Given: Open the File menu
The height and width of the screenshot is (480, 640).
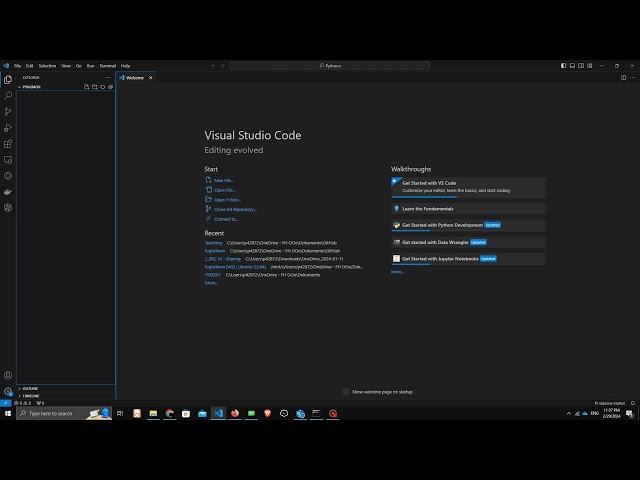Looking at the screenshot, I should point(18,66).
